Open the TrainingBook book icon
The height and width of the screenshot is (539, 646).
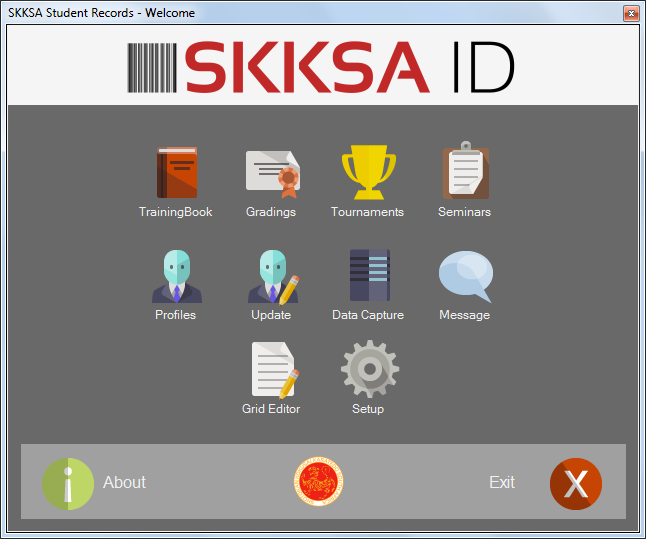pos(177,173)
